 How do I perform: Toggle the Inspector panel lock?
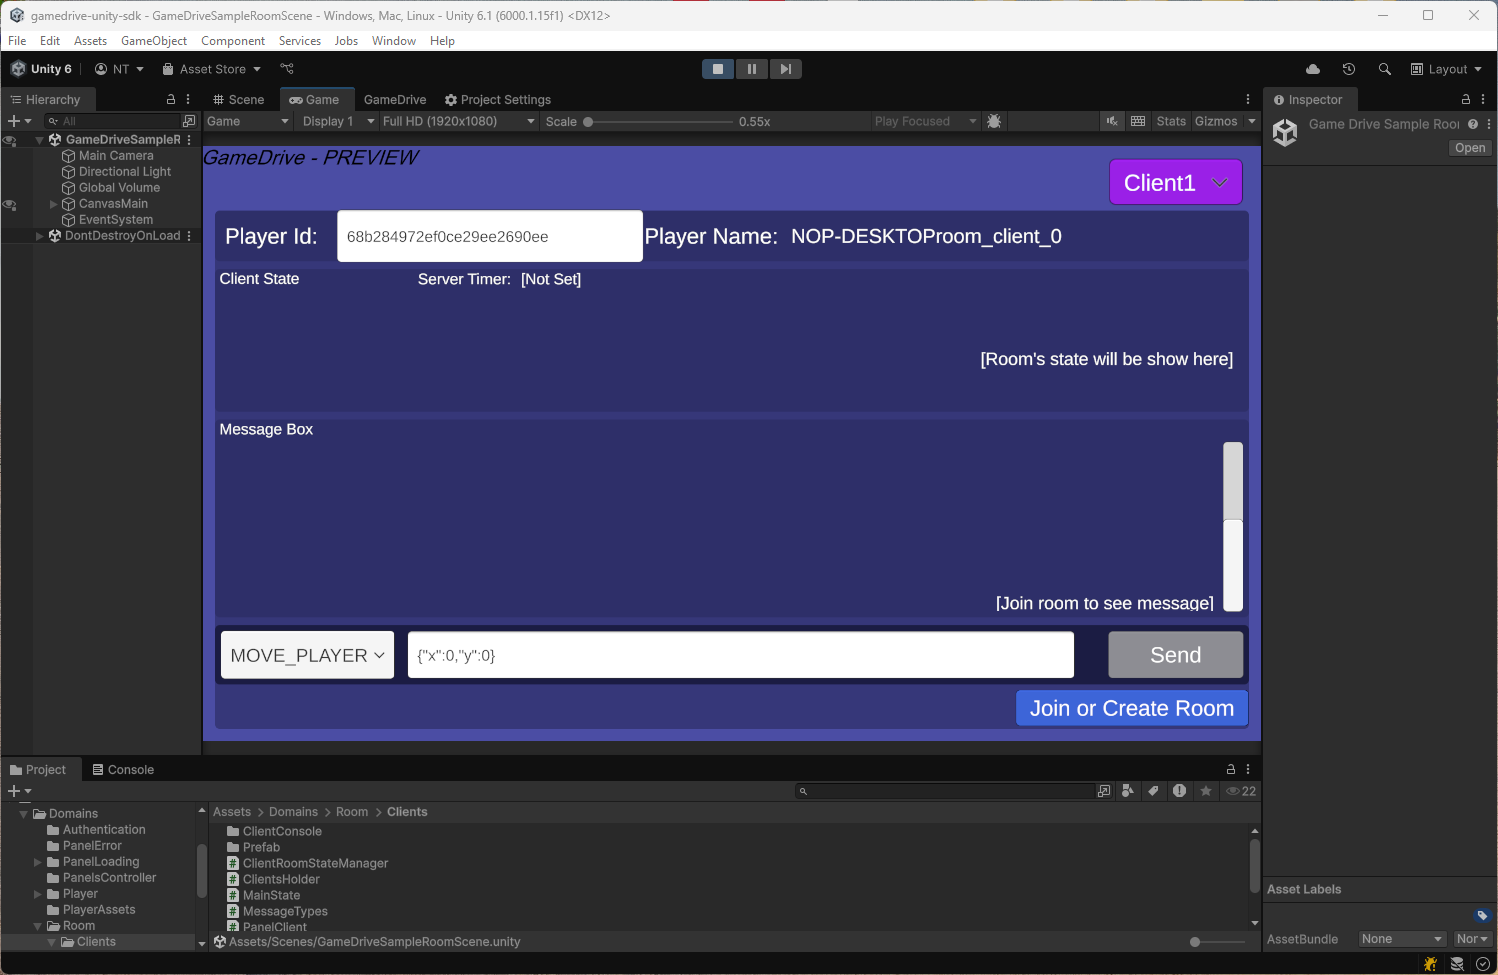pyautogui.click(x=1466, y=99)
